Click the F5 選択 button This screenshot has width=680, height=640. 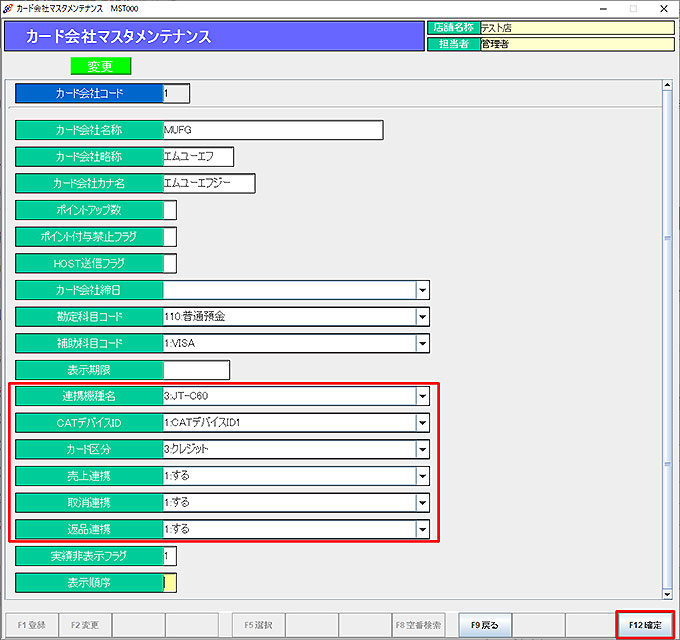tap(258, 625)
